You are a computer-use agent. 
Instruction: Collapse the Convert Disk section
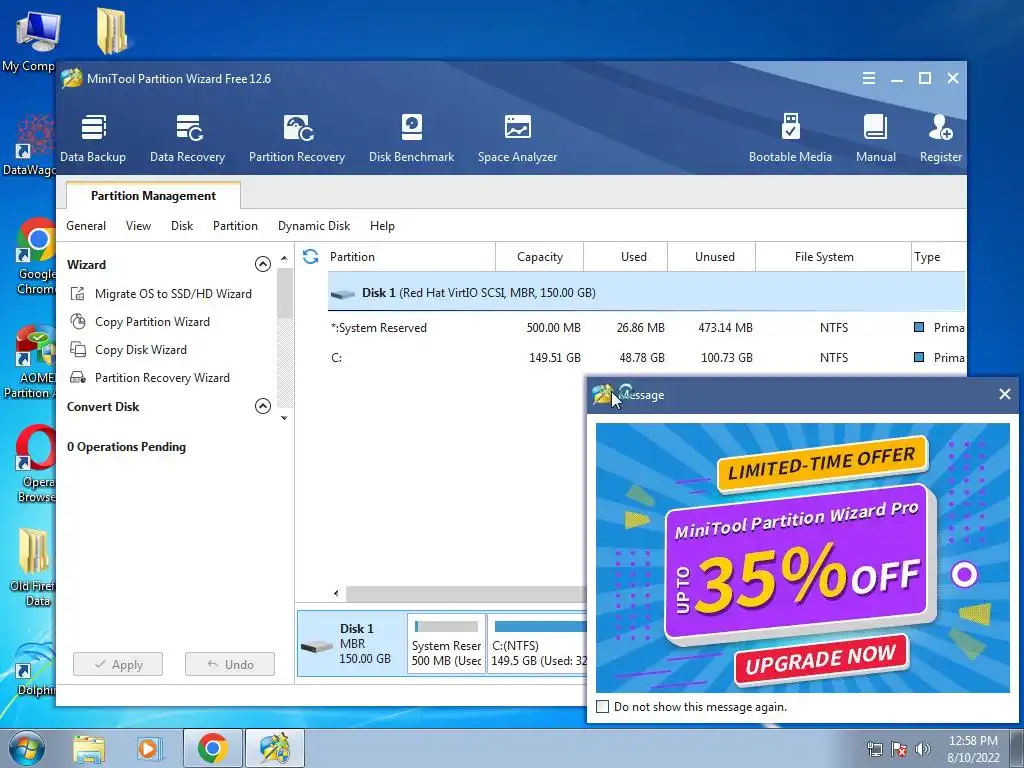point(263,406)
